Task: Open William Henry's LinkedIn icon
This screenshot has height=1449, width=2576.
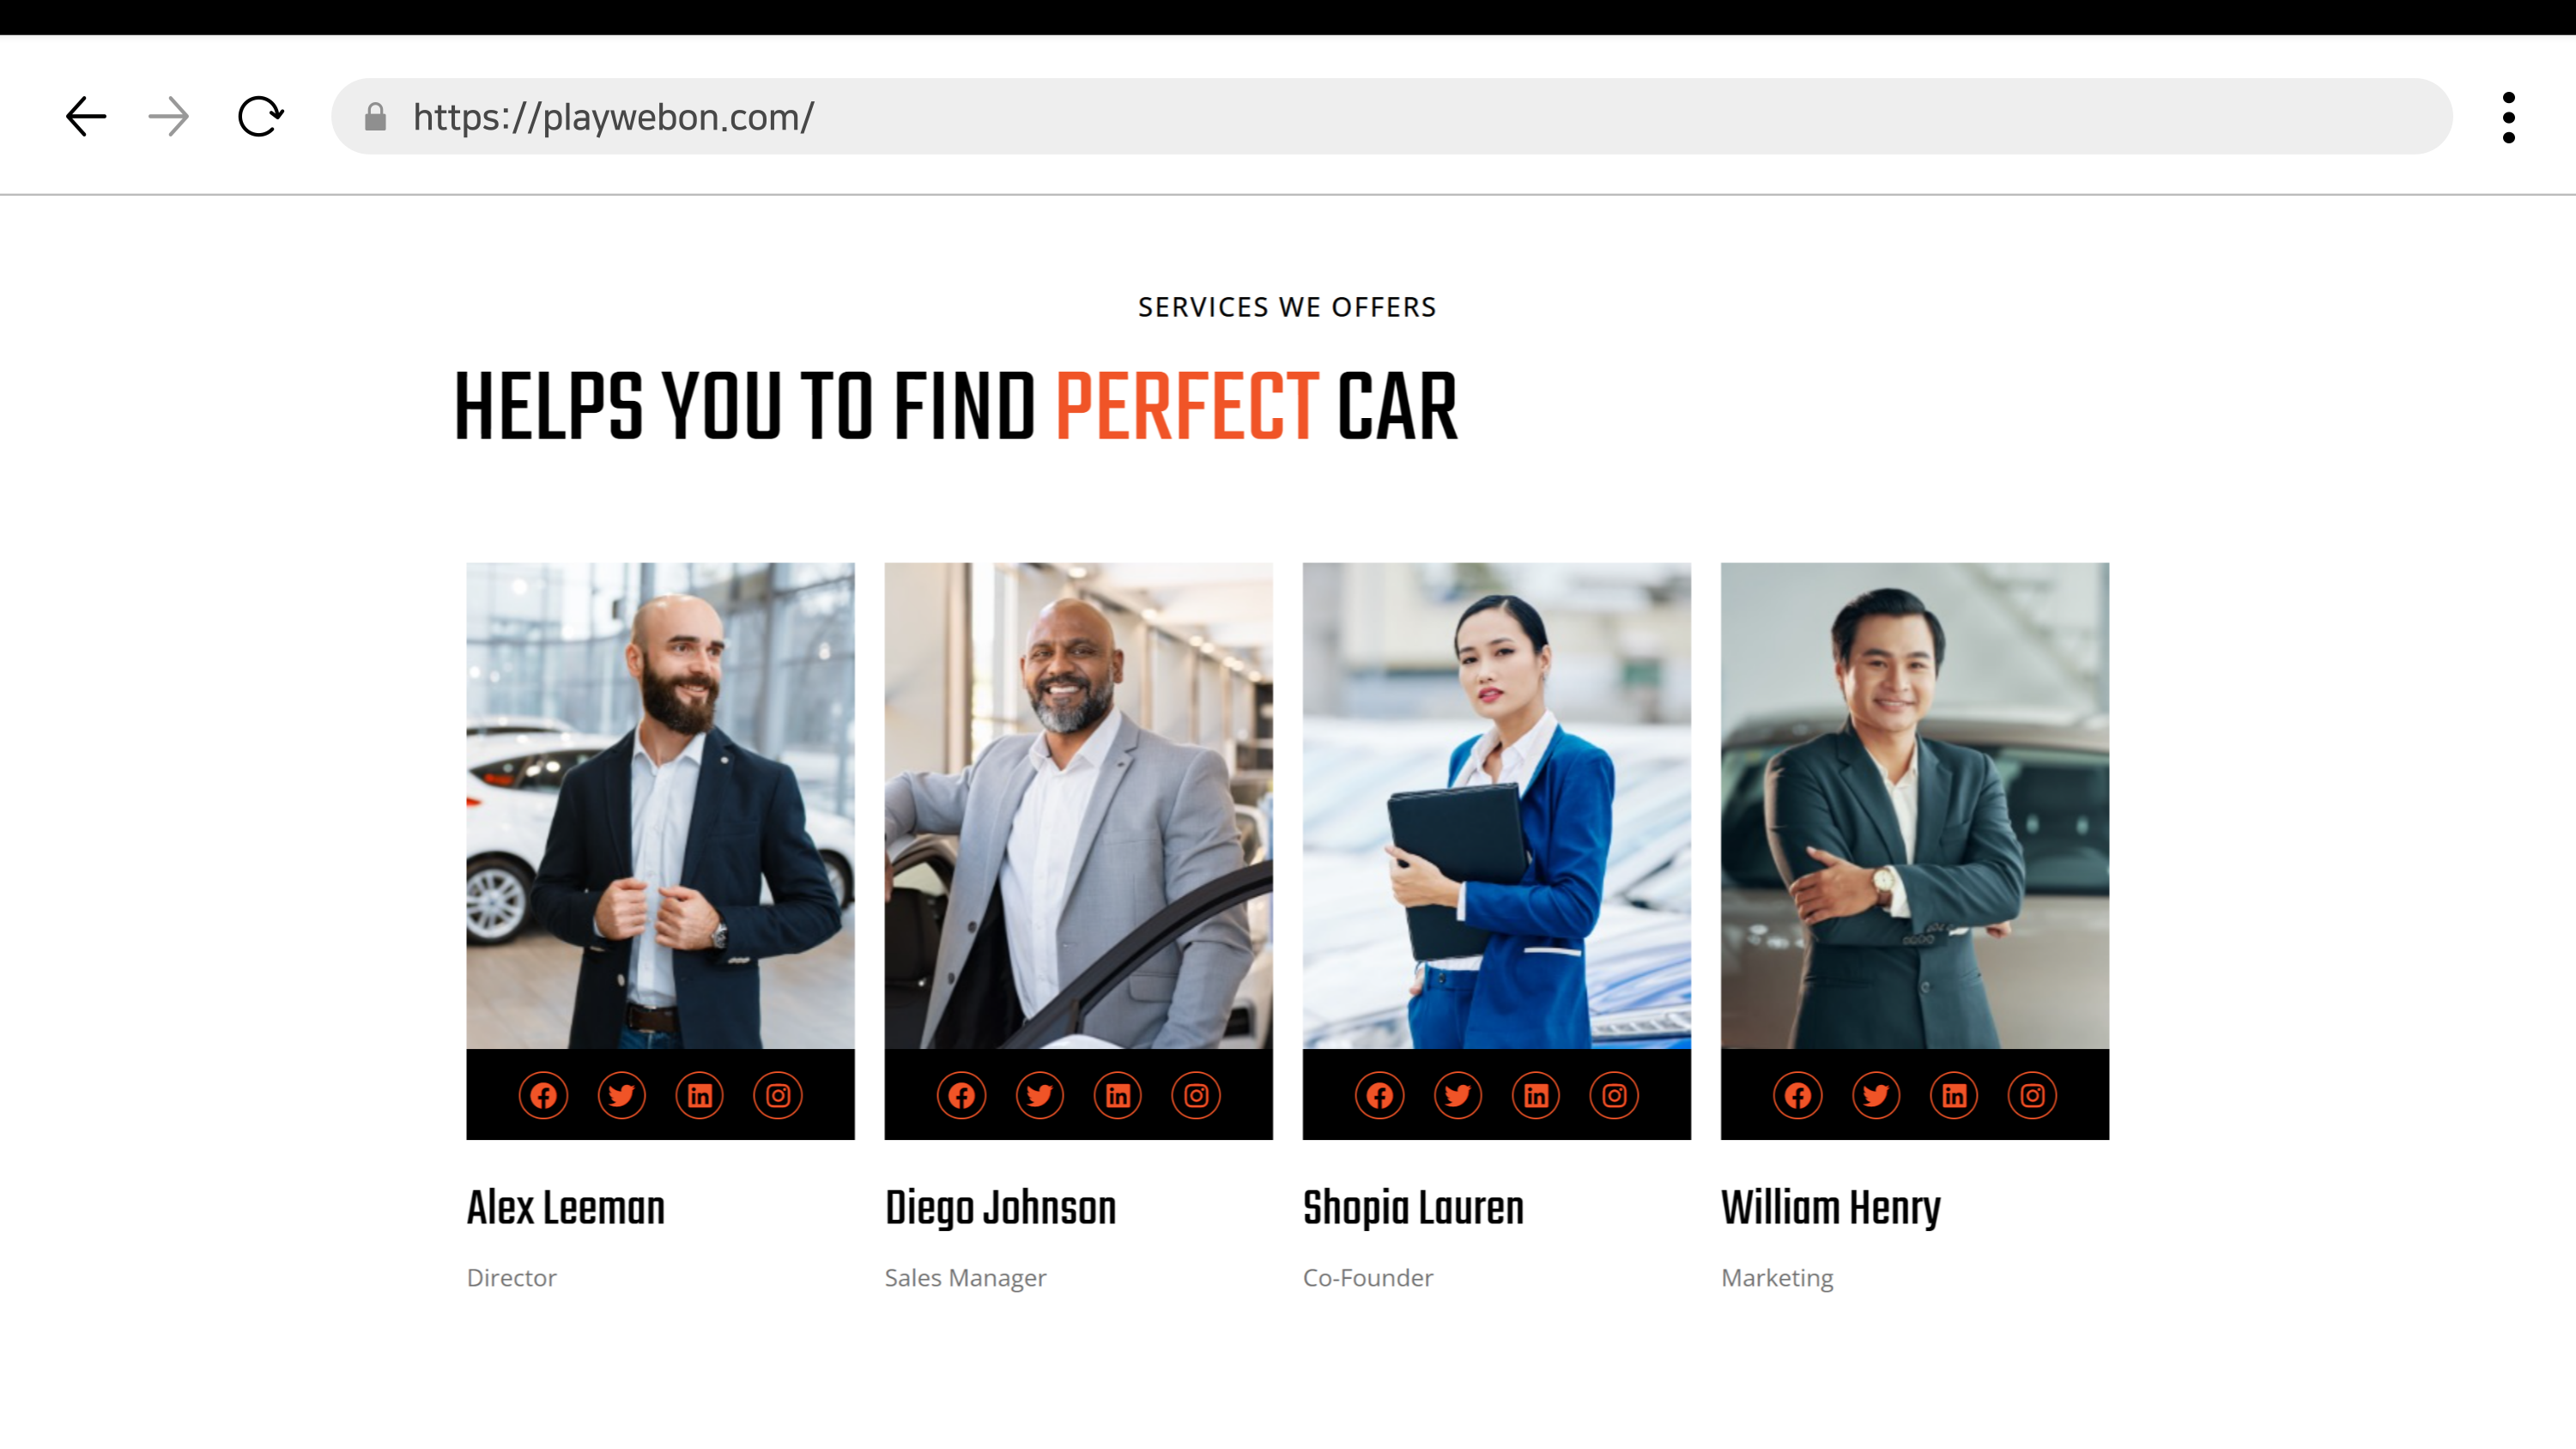Action: point(1954,1095)
